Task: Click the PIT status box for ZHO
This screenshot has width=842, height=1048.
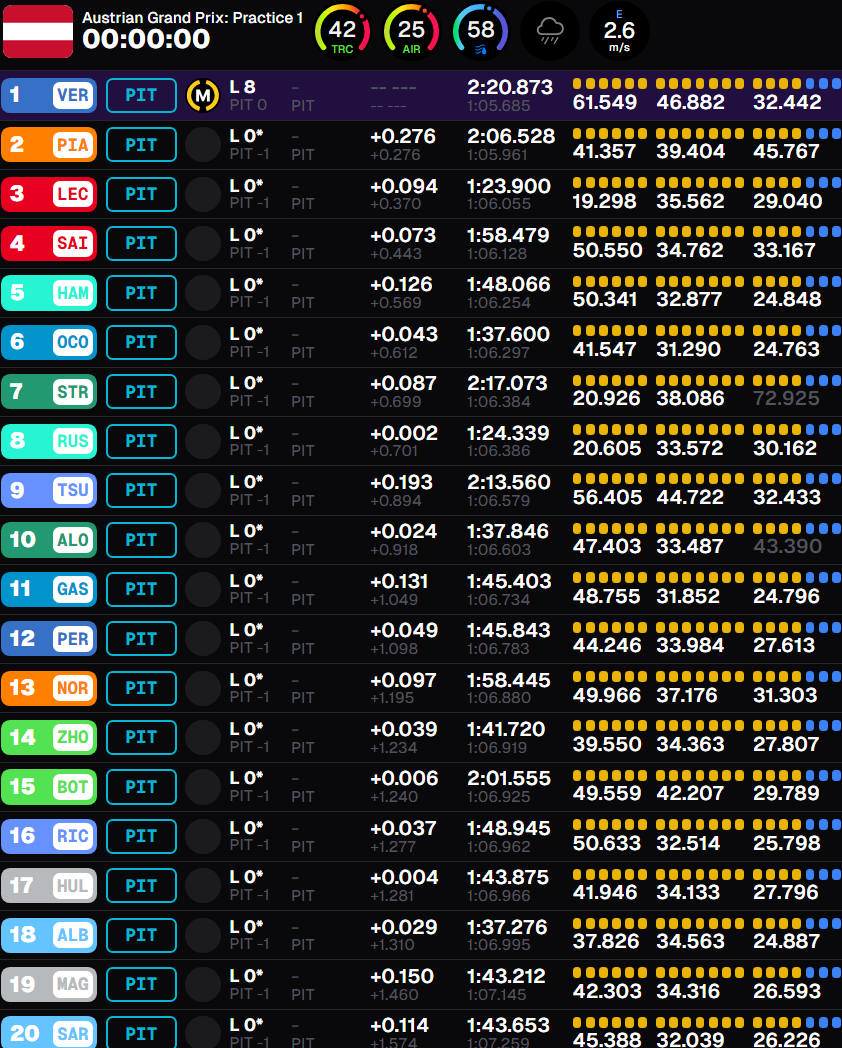Action: (x=142, y=737)
